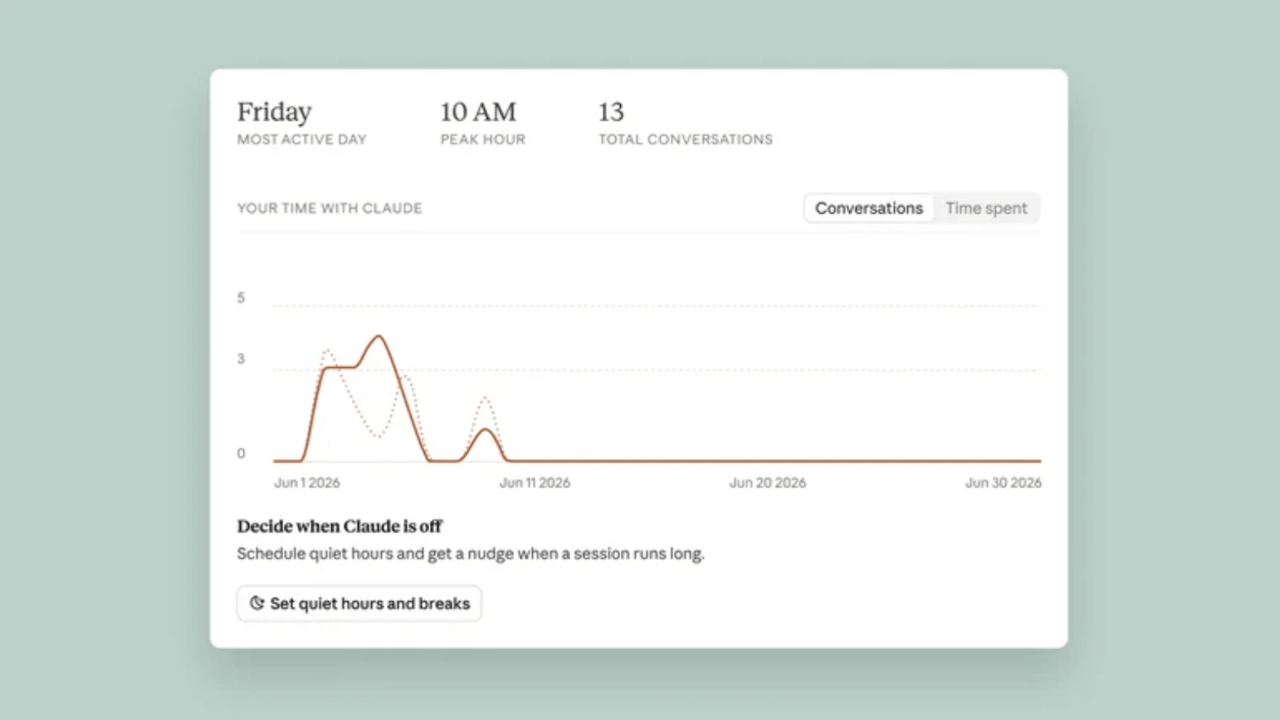Viewport: 1280px width, 720px height.
Task: Click the 'MOST ACTIVE DAY' label
Action: pyautogui.click(x=302, y=140)
